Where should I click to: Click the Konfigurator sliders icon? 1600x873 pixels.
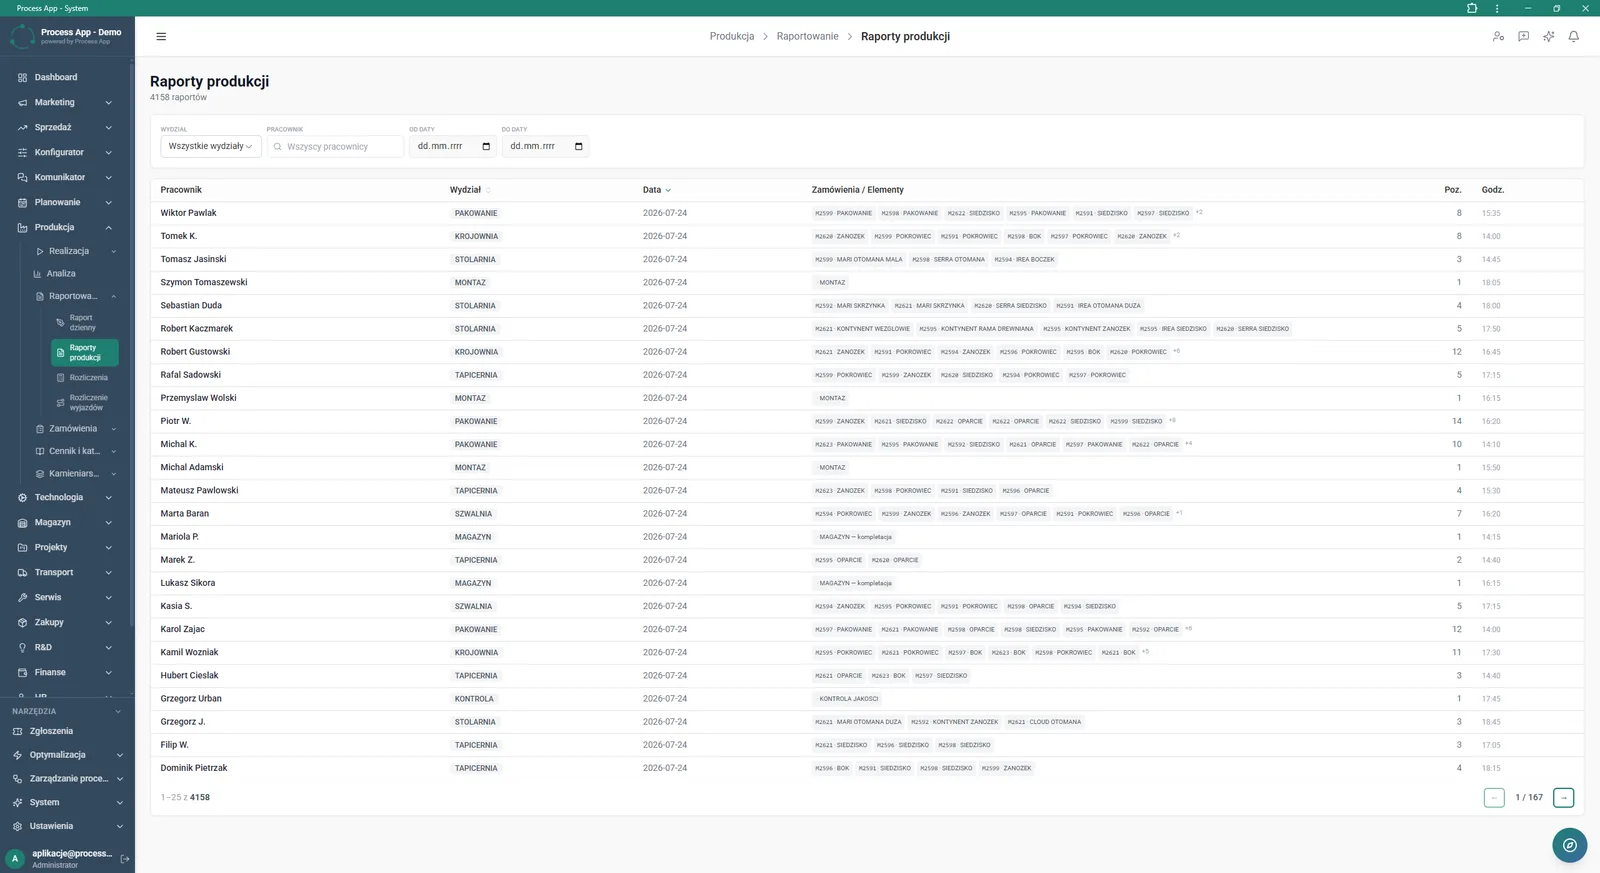[x=22, y=152]
